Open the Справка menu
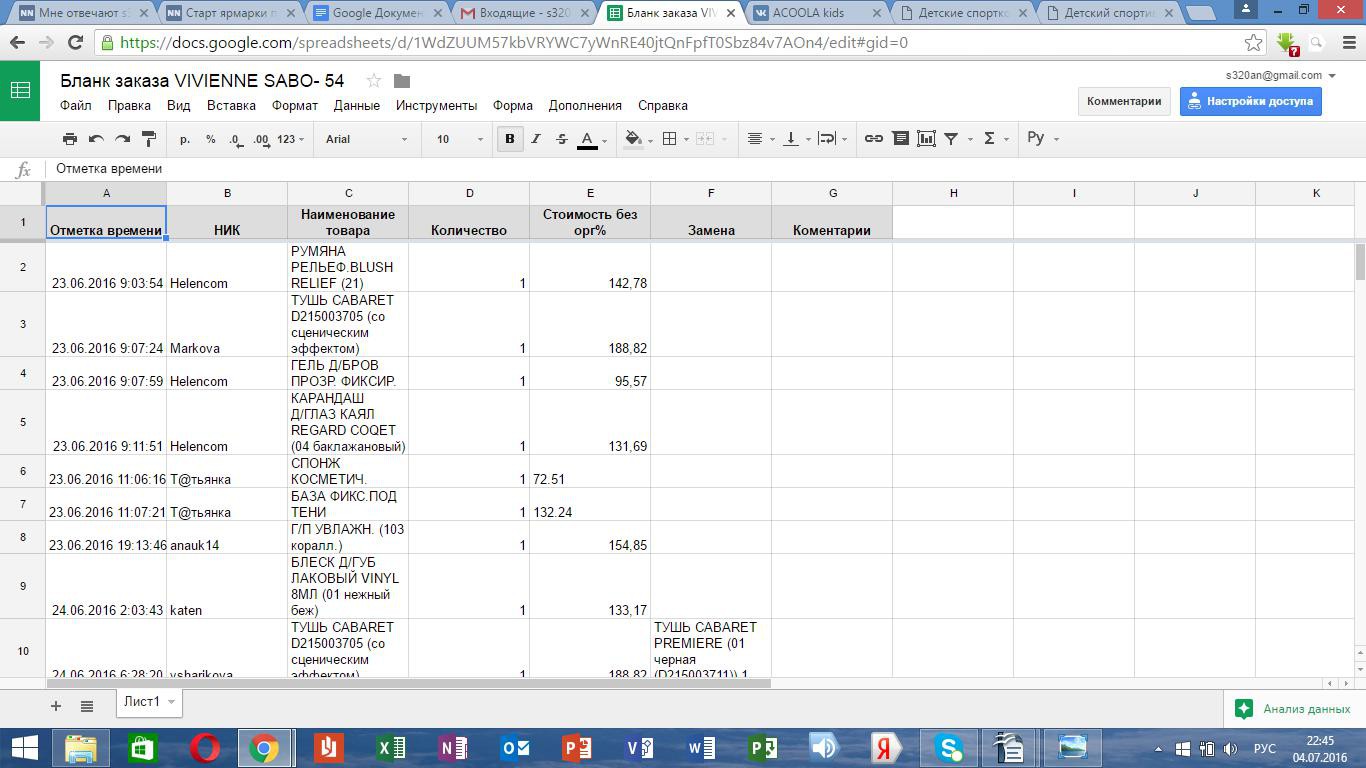The height and width of the screenshot is (768, 1366). click(663, 105)
